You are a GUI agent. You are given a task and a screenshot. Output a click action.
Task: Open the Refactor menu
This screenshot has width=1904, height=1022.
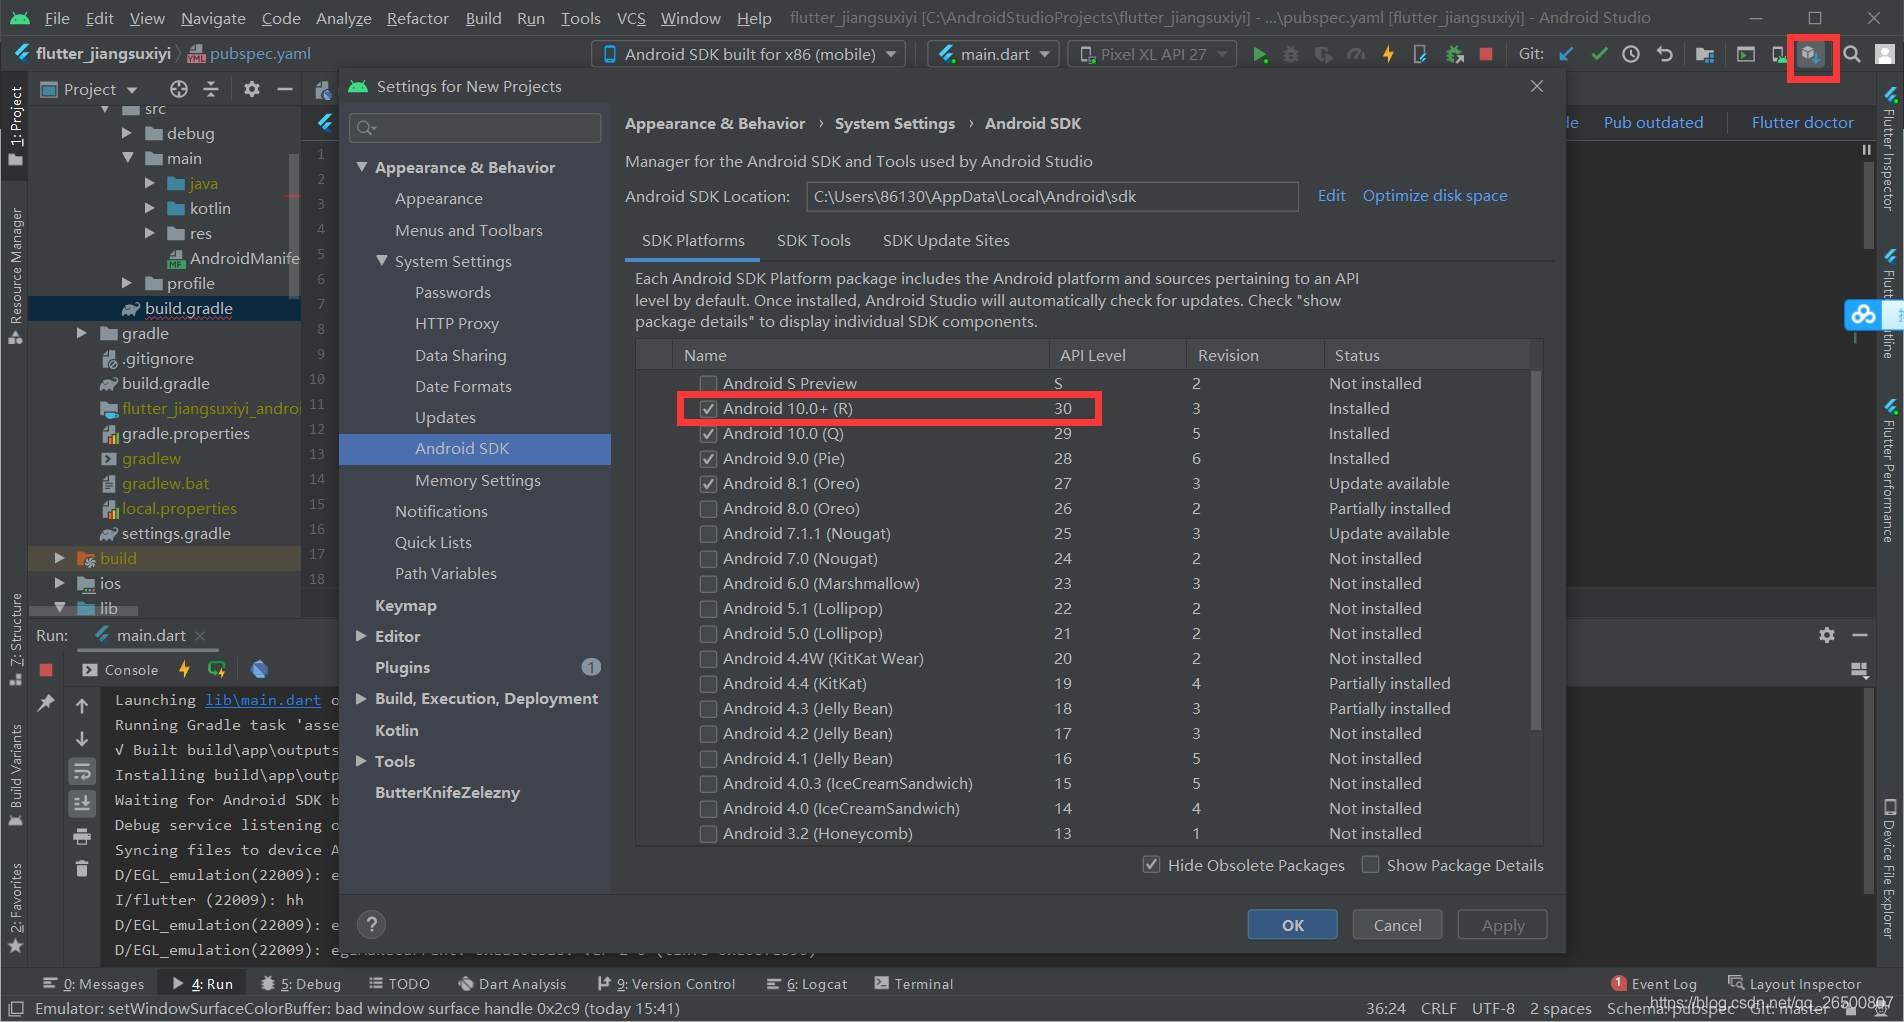[x=416, y=17]
